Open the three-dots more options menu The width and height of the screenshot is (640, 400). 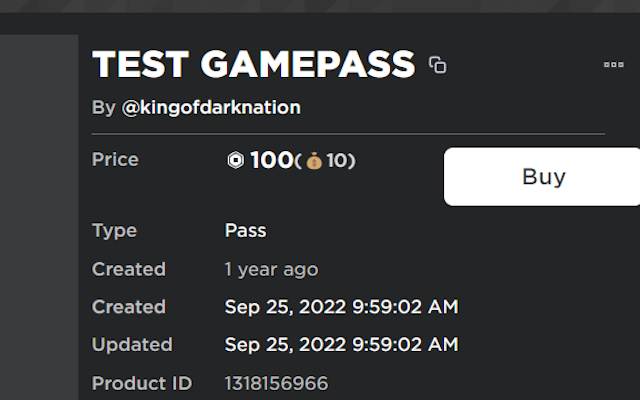(613, 65)
